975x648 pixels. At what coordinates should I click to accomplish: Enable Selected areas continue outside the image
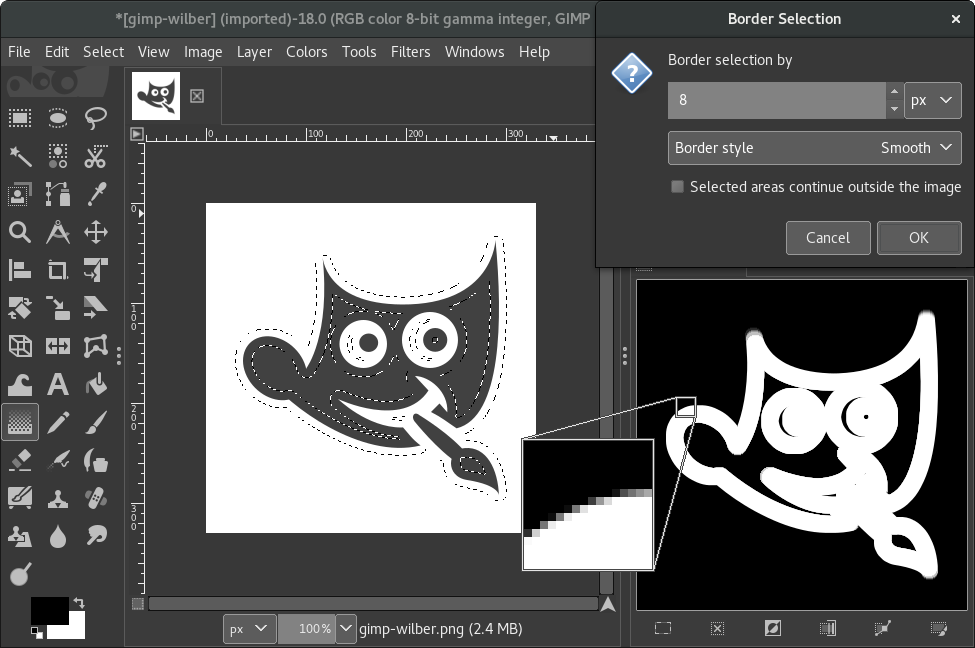(x=678, y=187)
